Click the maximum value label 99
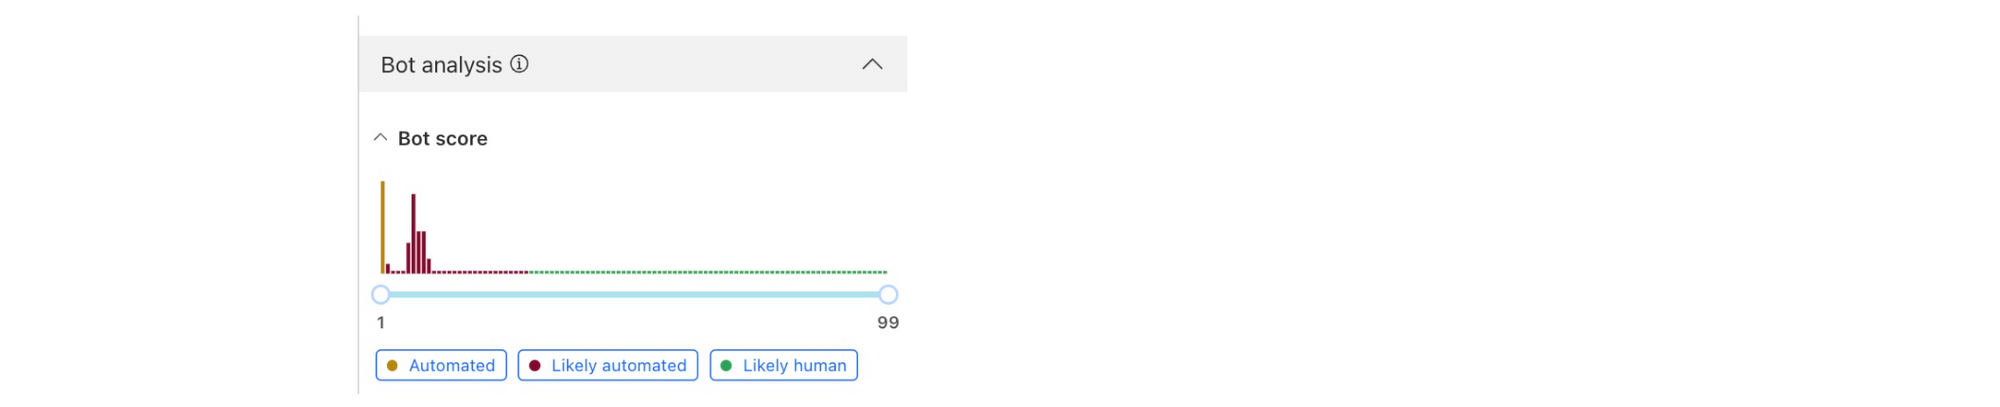This screenshot has width=2000, height=407. click(888, 323)
